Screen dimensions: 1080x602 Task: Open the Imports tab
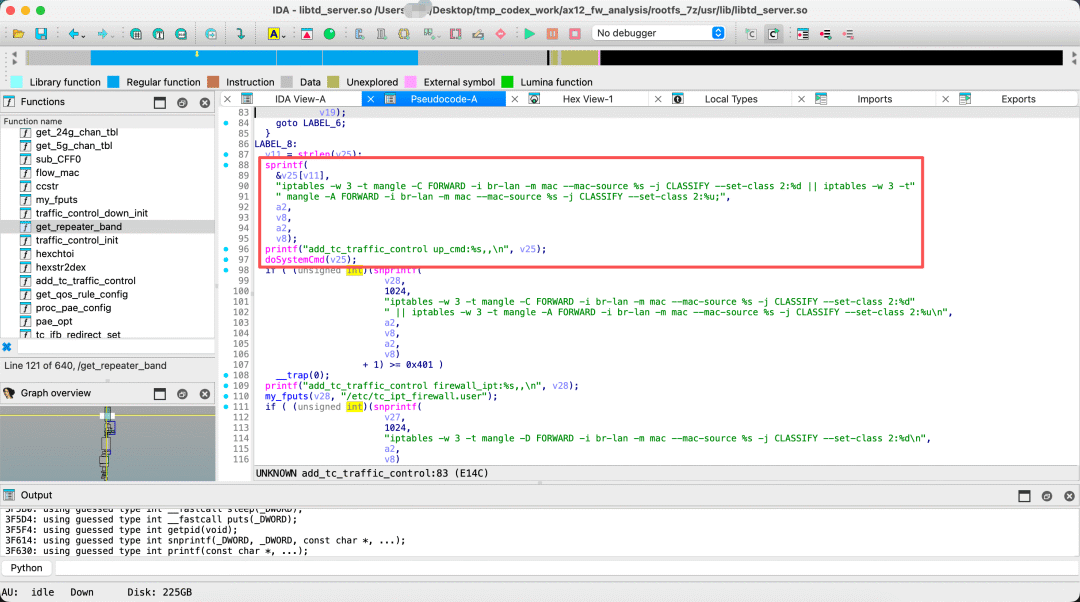(x=874, y=99)
